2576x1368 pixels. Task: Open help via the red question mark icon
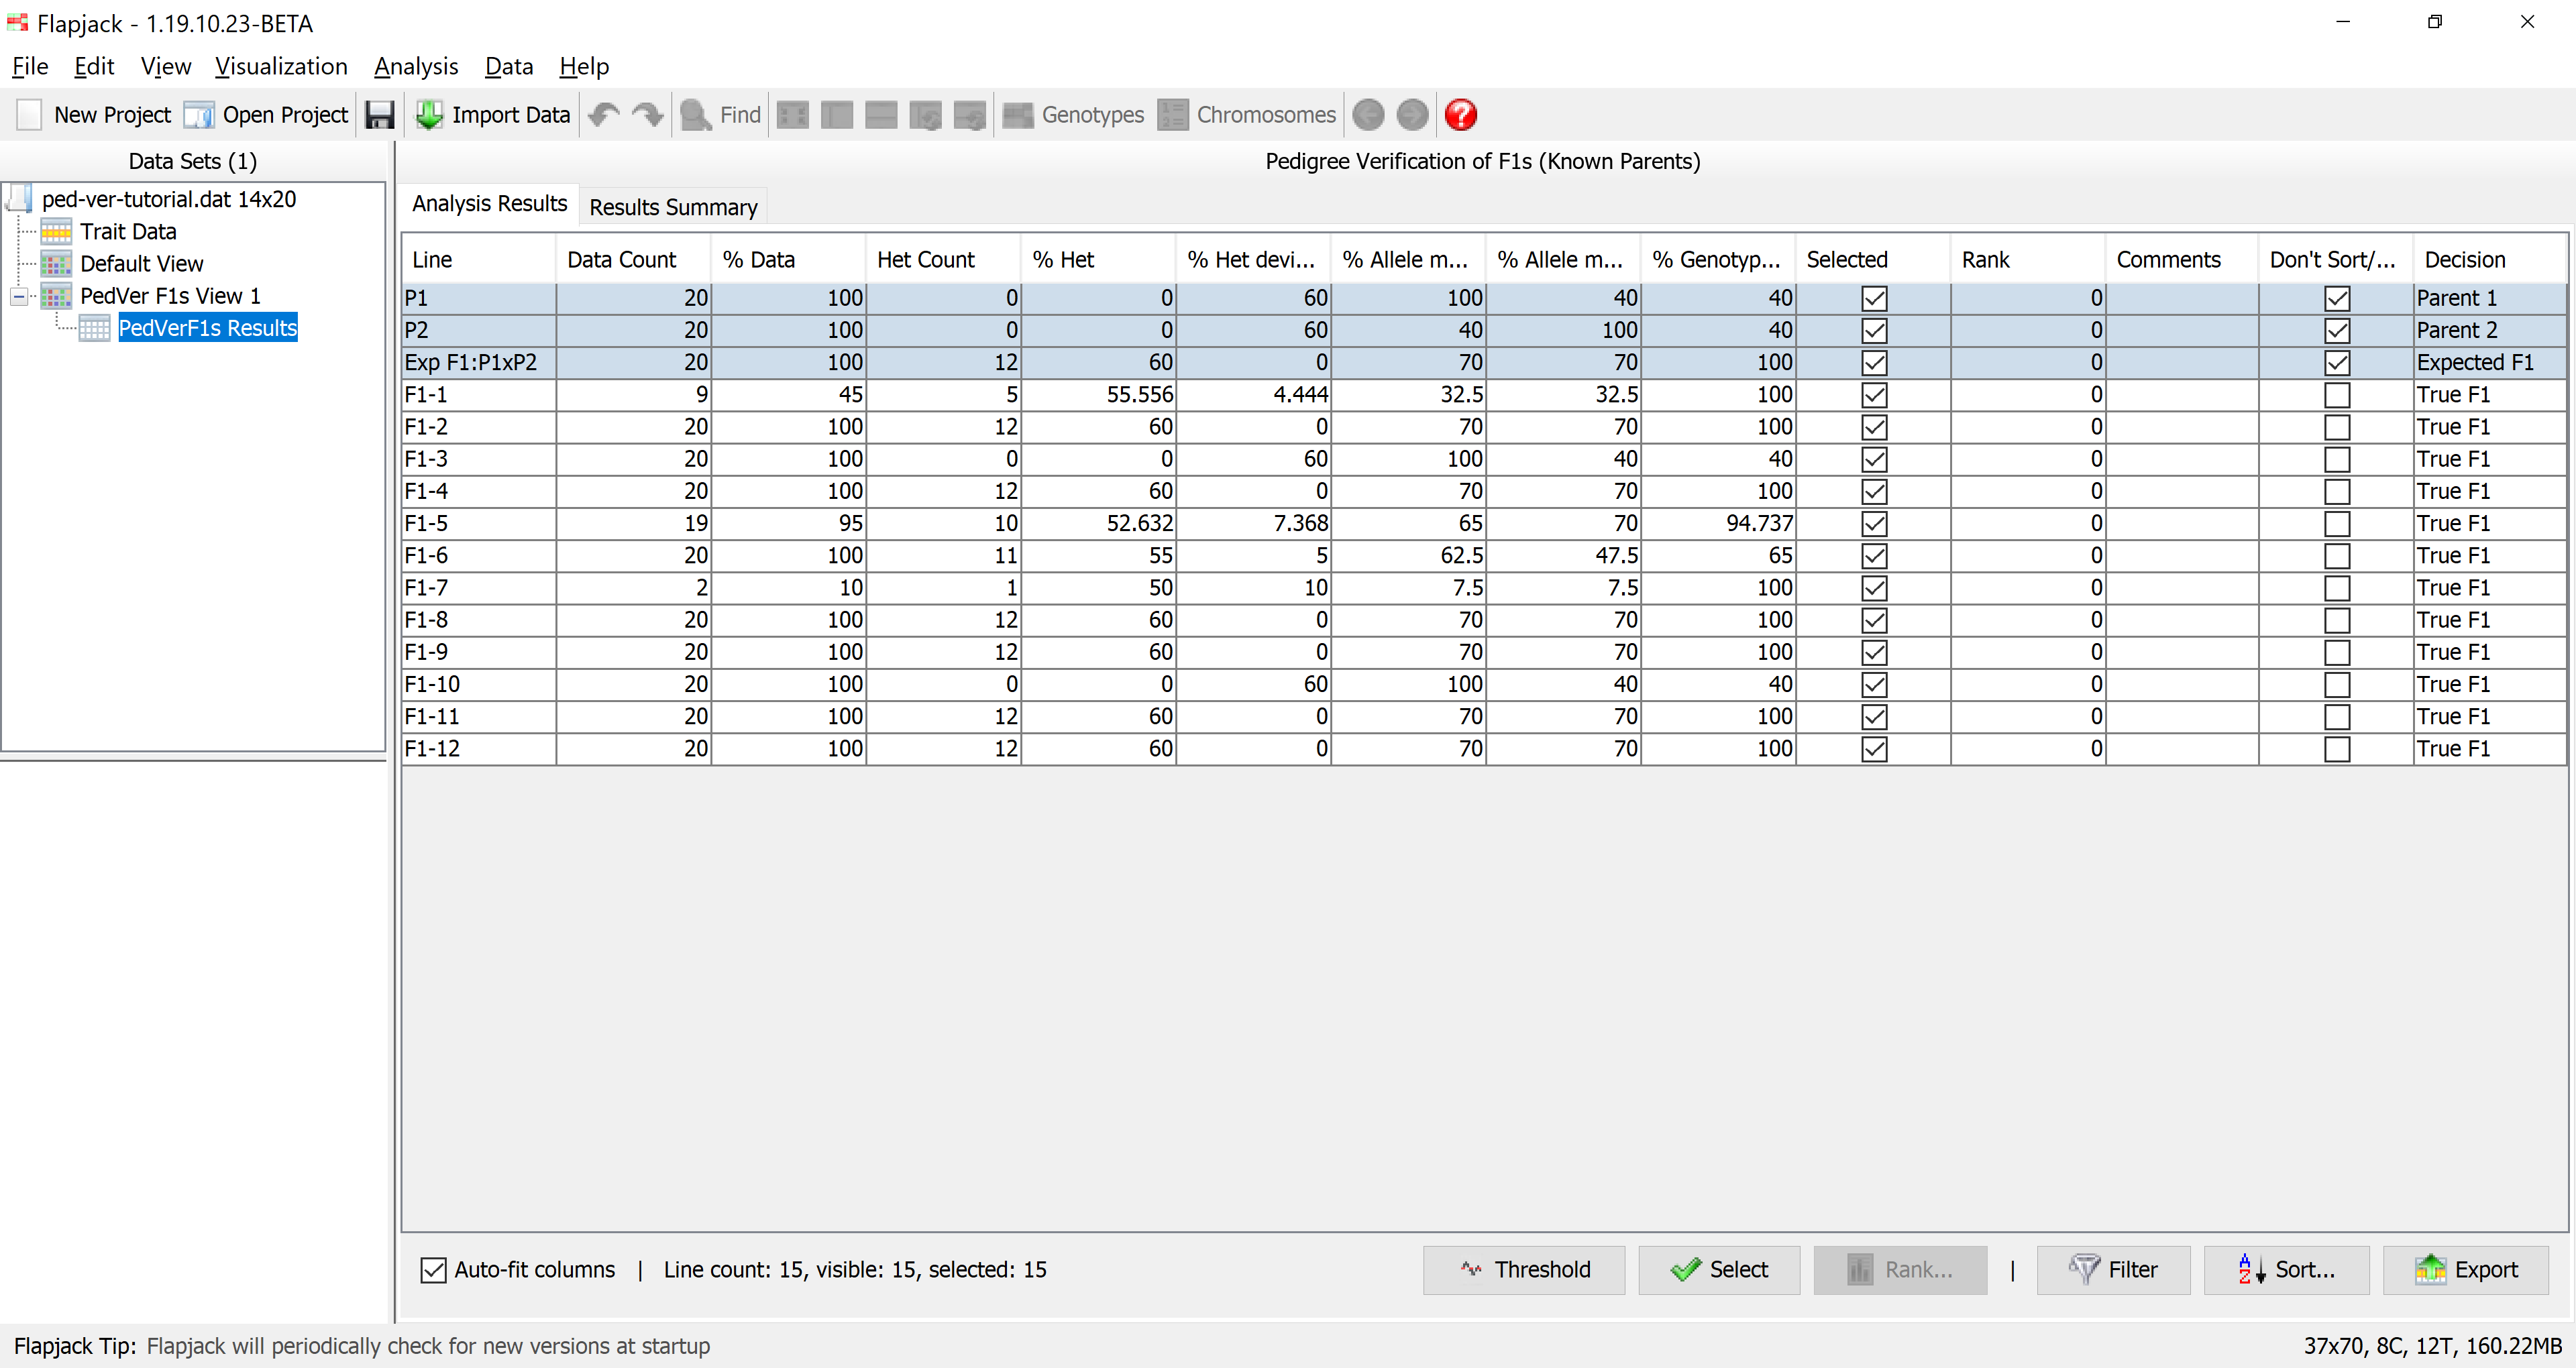1461,115
